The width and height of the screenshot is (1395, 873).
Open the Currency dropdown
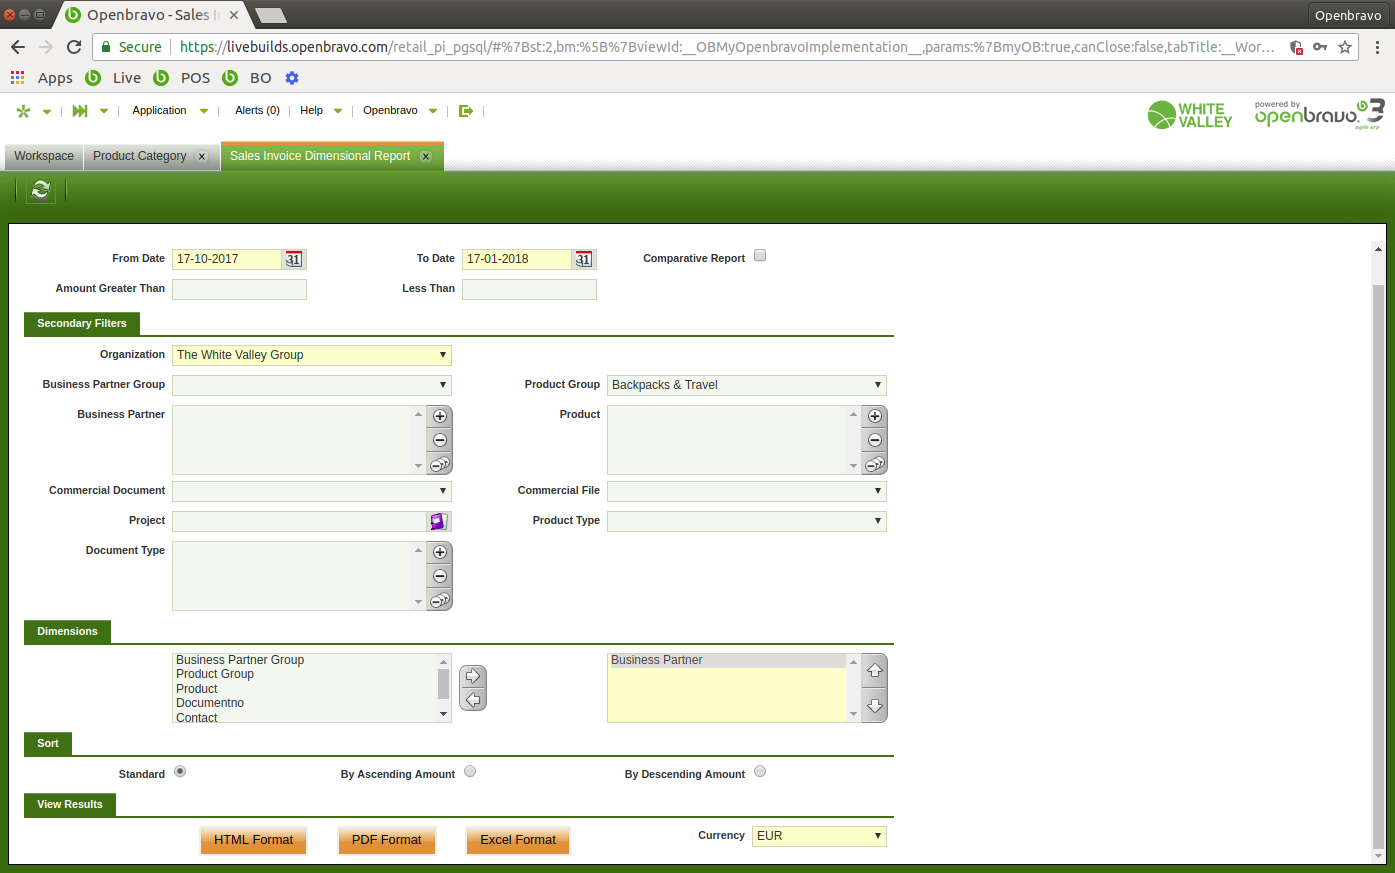click(818, 836)
